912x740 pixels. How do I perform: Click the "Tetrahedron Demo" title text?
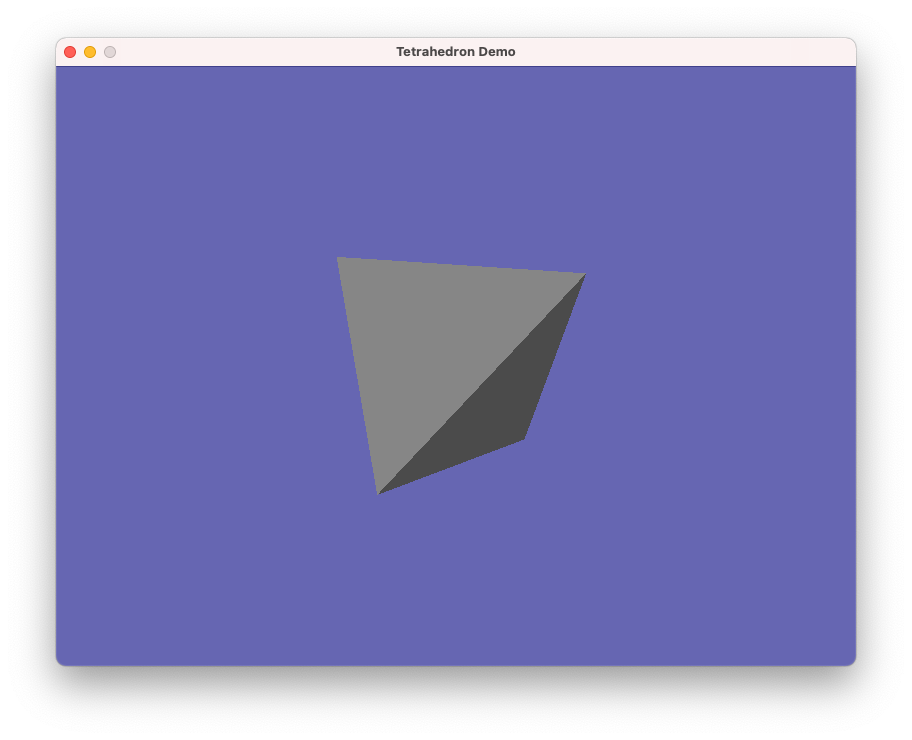pyautogui.click(x=455, y=52)
